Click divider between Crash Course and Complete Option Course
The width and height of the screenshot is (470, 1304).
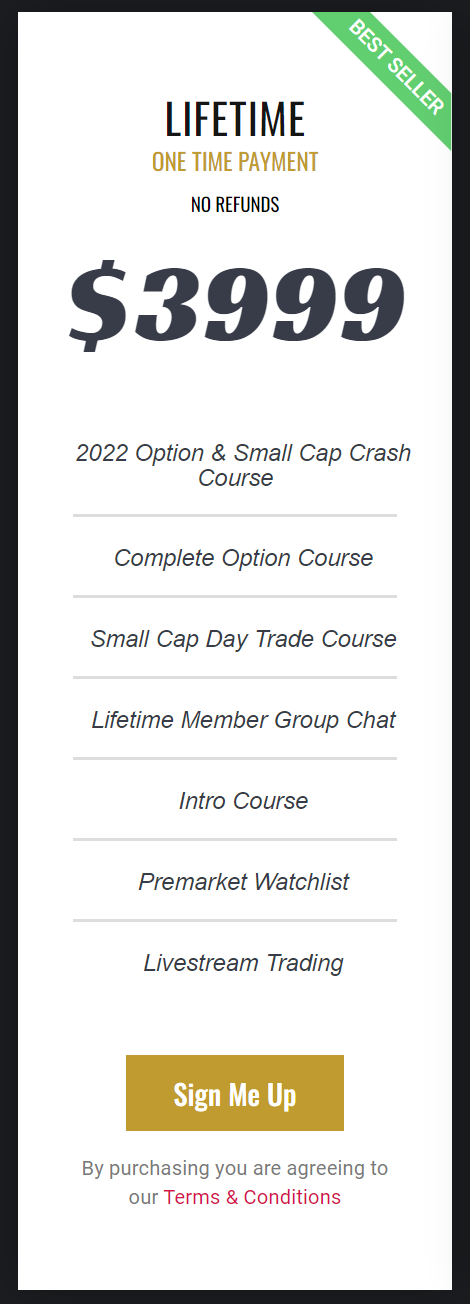point(235,516)
